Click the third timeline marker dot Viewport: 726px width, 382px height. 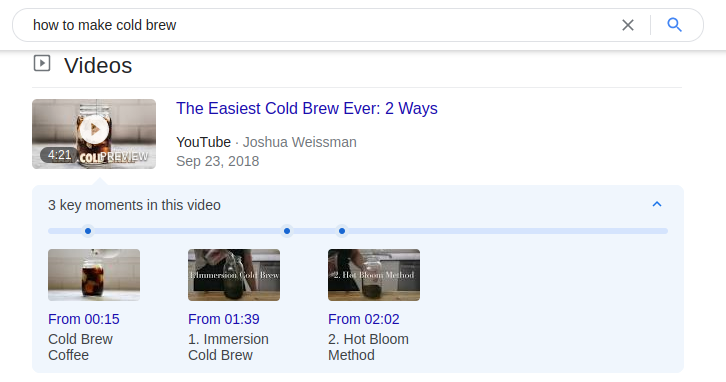point(342,231)
